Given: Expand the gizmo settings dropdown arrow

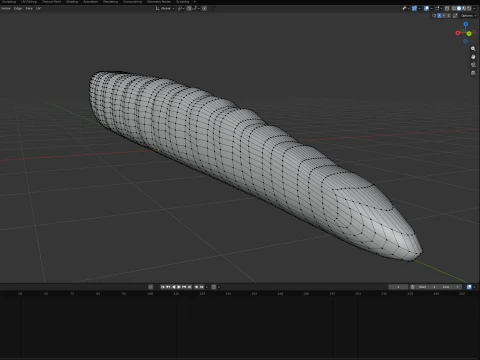Looking at the screenshot, I should [x=420, y=8].
